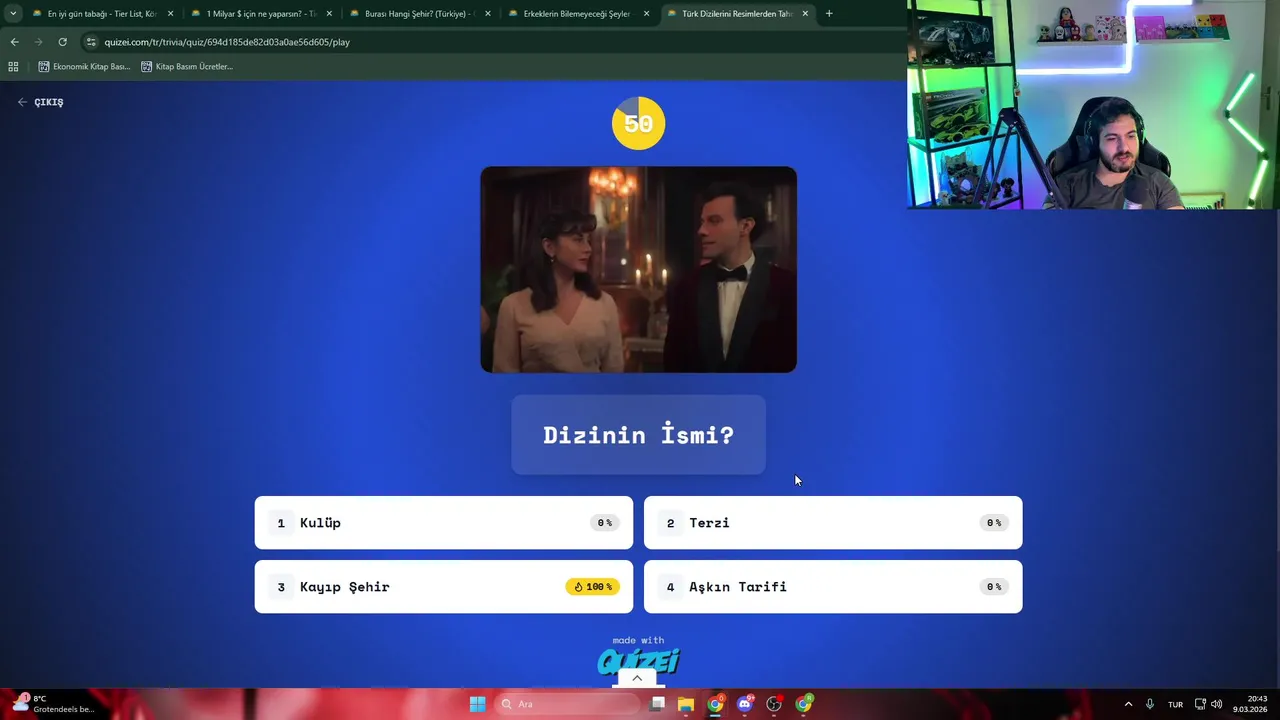Viewport: 1280px width, 720px height.
Task: Open the site information icon in address bar
Action: click(91, 42)
